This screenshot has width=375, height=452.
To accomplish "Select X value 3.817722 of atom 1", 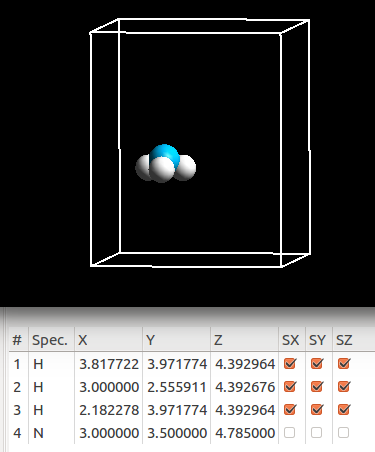I will point(109,364).
